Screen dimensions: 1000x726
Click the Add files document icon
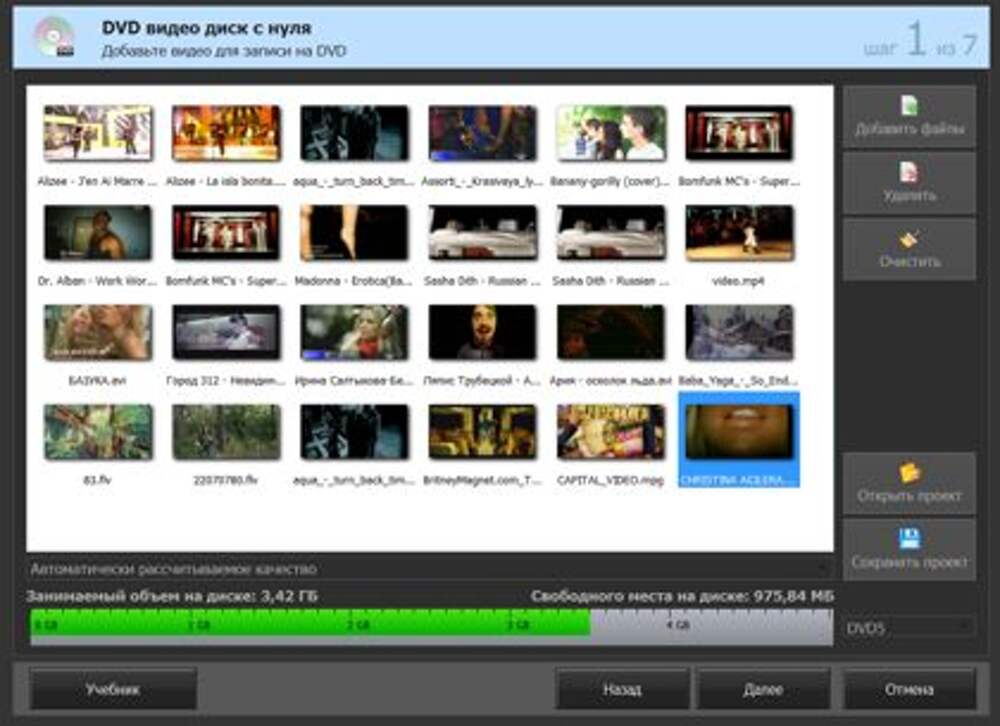tap(909, 105)
